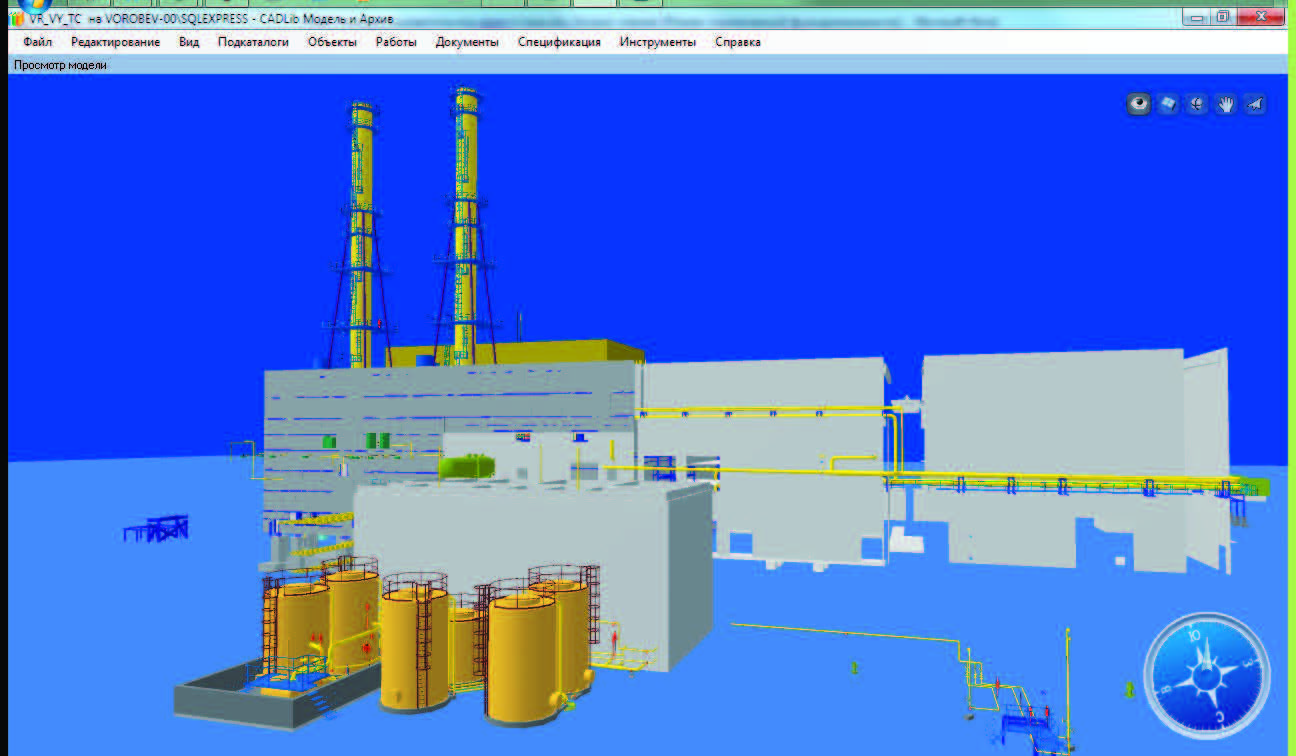Select the window zoom navigation tool
Viewport: 1296px width, 756px height.
pyautogui.click(x=1167, y=104)
